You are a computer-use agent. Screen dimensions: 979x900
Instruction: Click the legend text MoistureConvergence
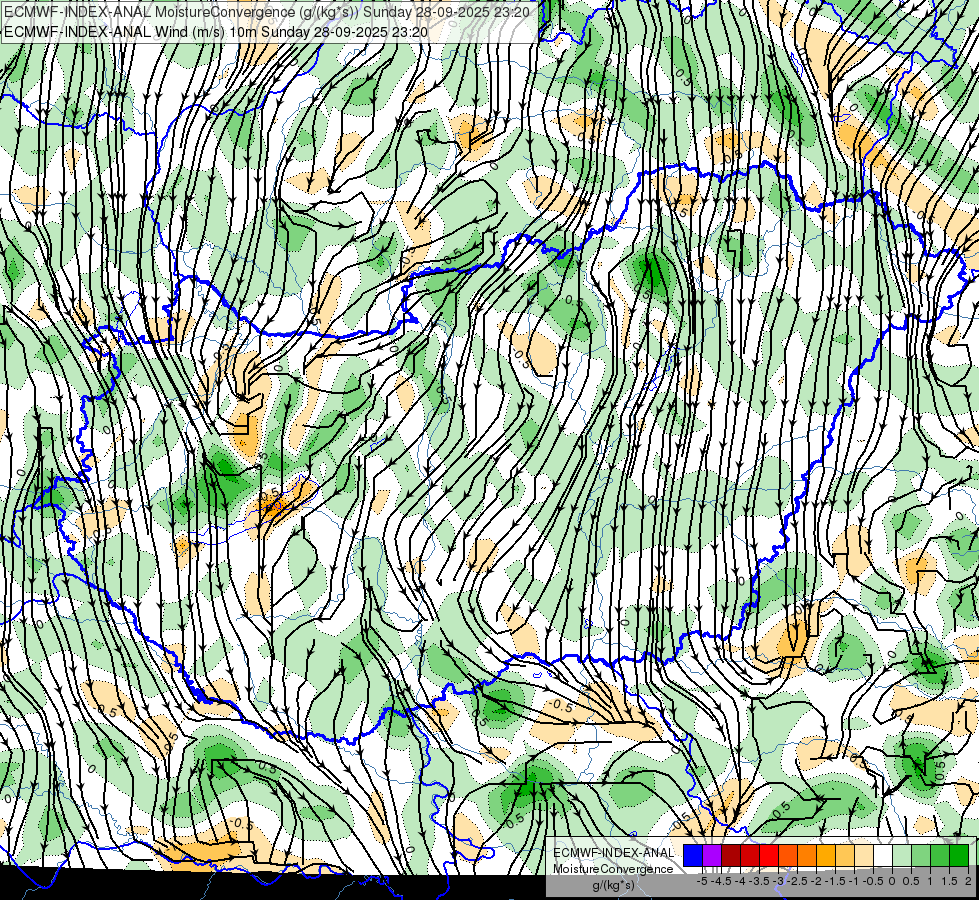pyautogui.click(x=613, y=869)
